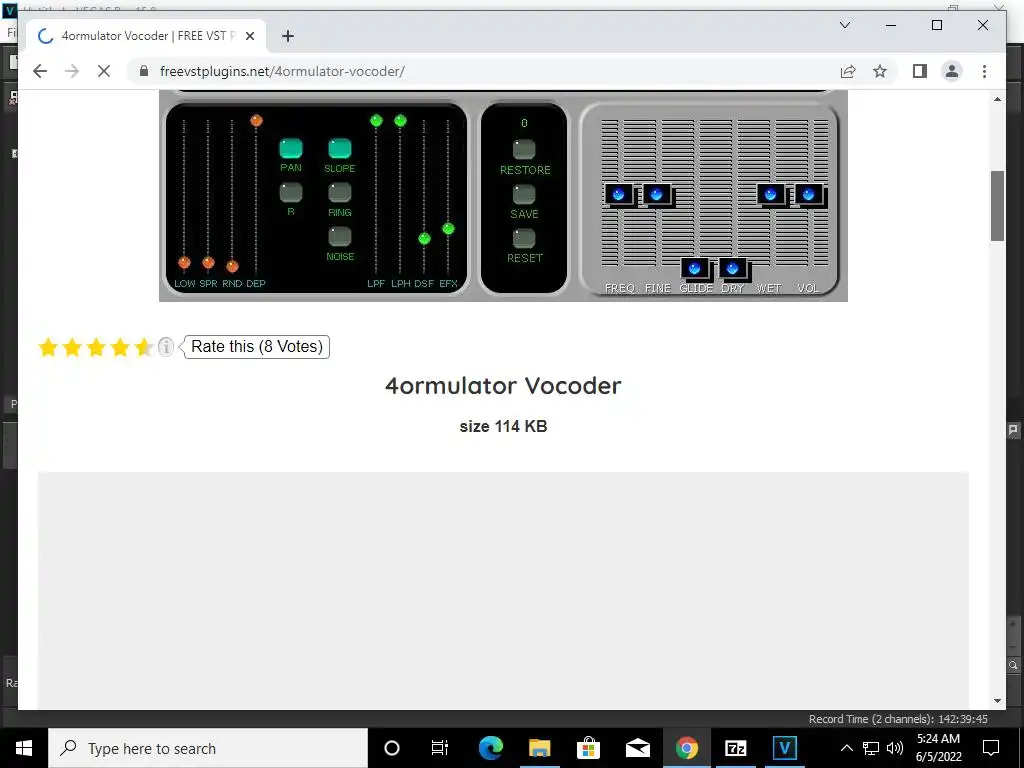Toggle the SLOPE button on vocoder image
Viewport: 1024px width, 768px height.
pyautogui.click(x=340, y=148)
